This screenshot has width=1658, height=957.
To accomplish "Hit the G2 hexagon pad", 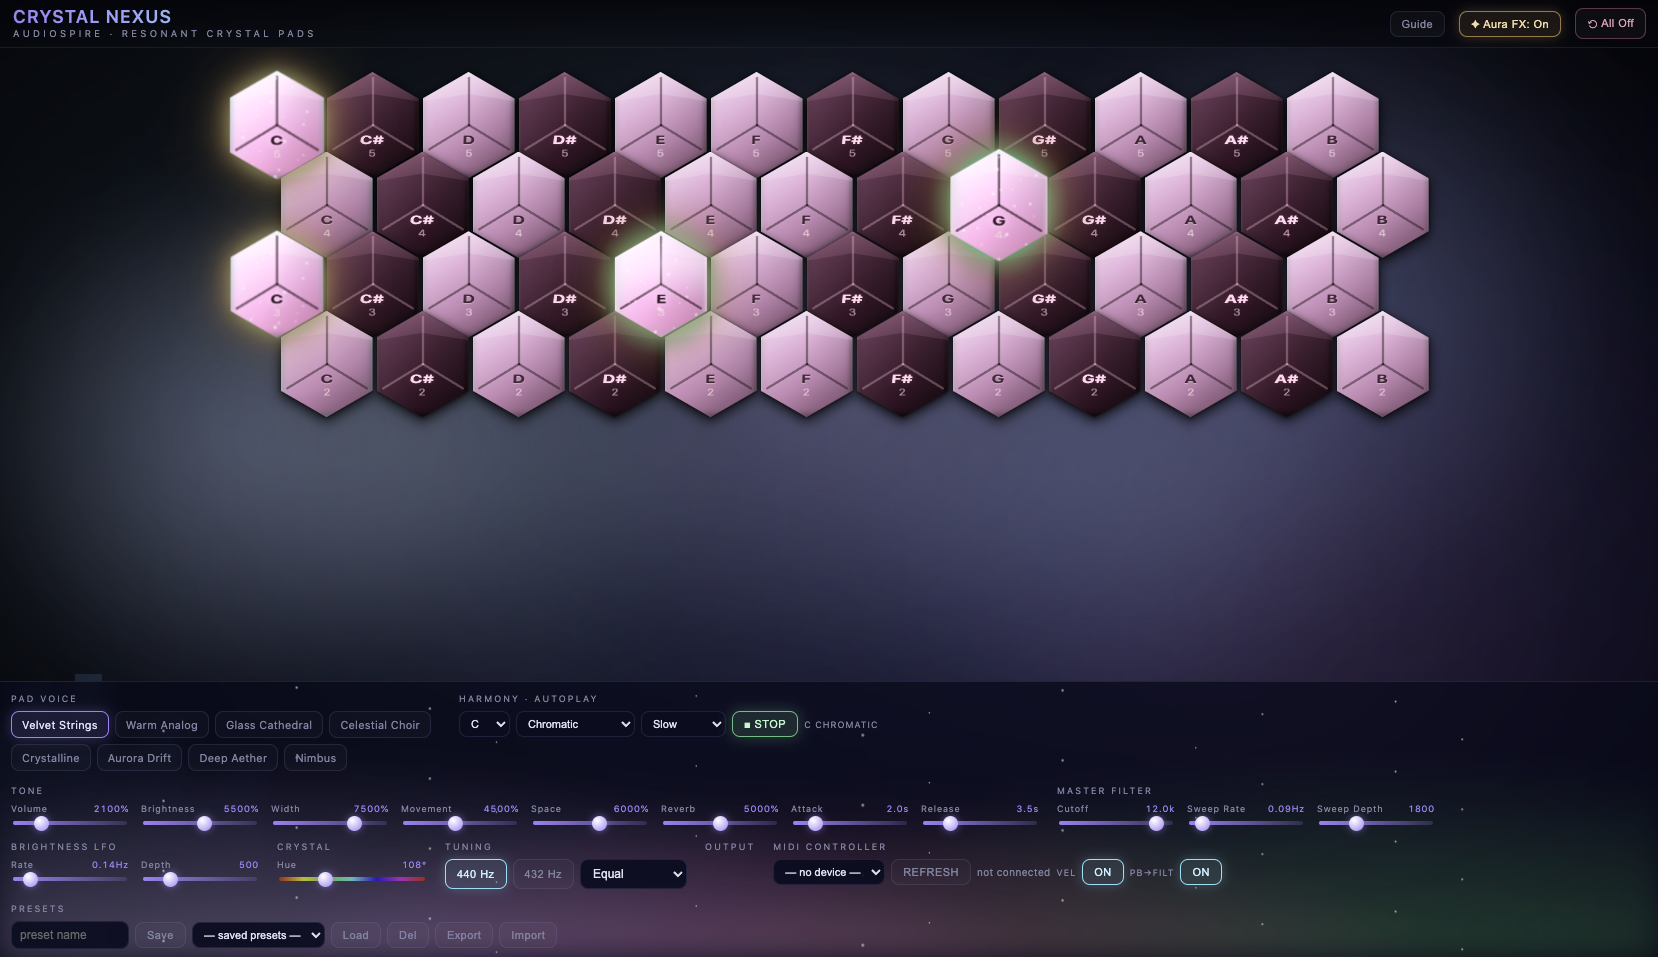I will click(x=998, y=364).
